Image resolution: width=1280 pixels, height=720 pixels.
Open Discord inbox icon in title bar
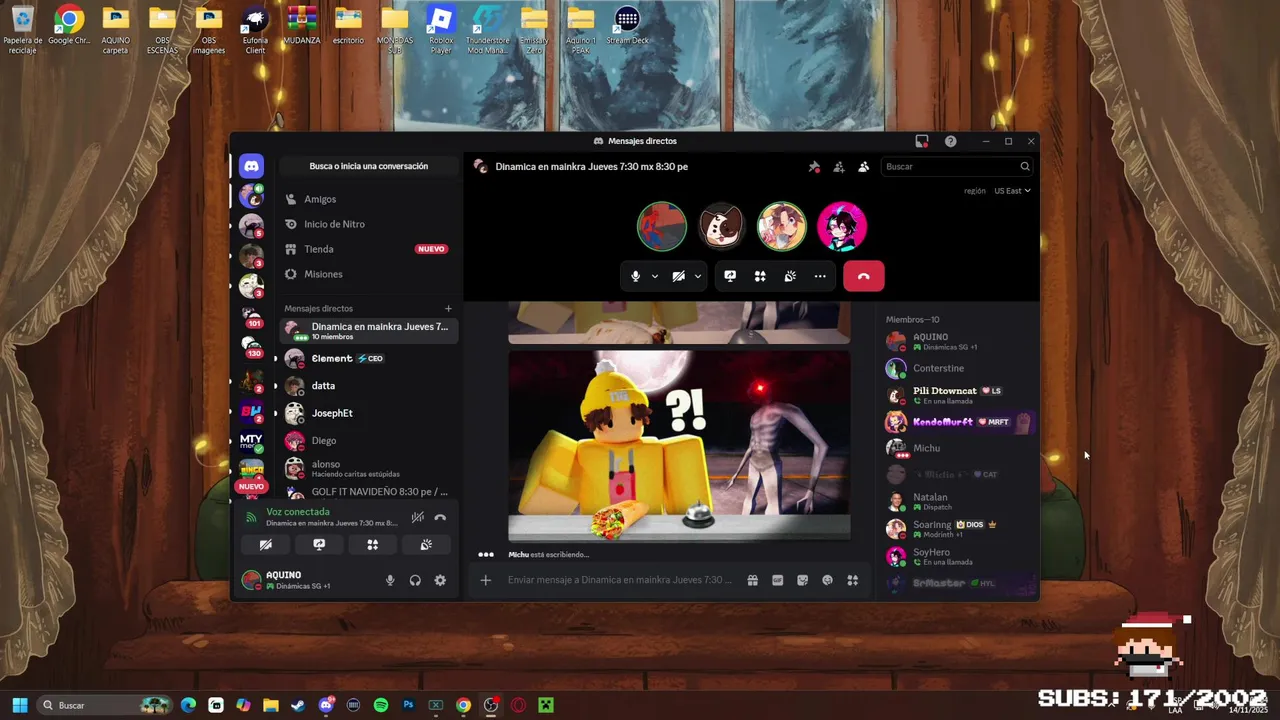pos(922,141)
